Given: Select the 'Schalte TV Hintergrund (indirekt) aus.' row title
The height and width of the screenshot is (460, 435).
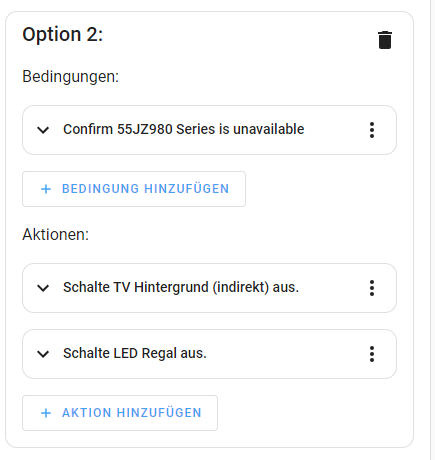Looking at the screenshot, I should pyautogui.click(x=181, y=287).
